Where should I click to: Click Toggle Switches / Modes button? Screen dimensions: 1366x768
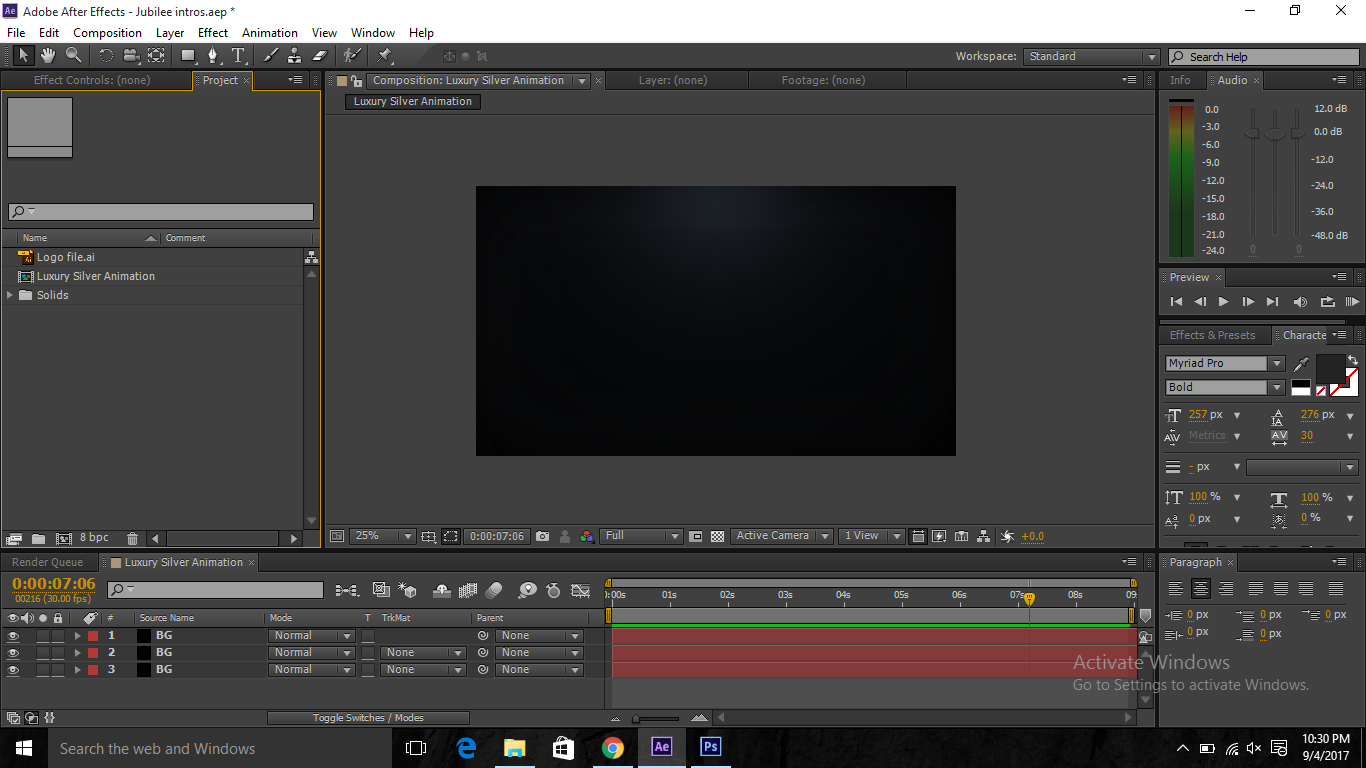tap(368, 718)
